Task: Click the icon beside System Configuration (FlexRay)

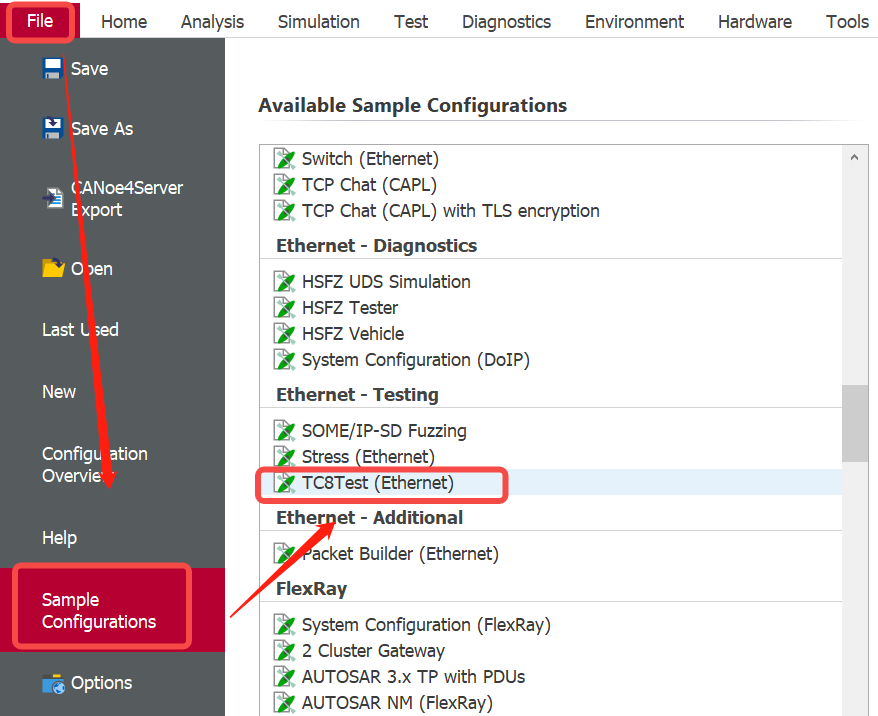Action: (x=284, y=625)
